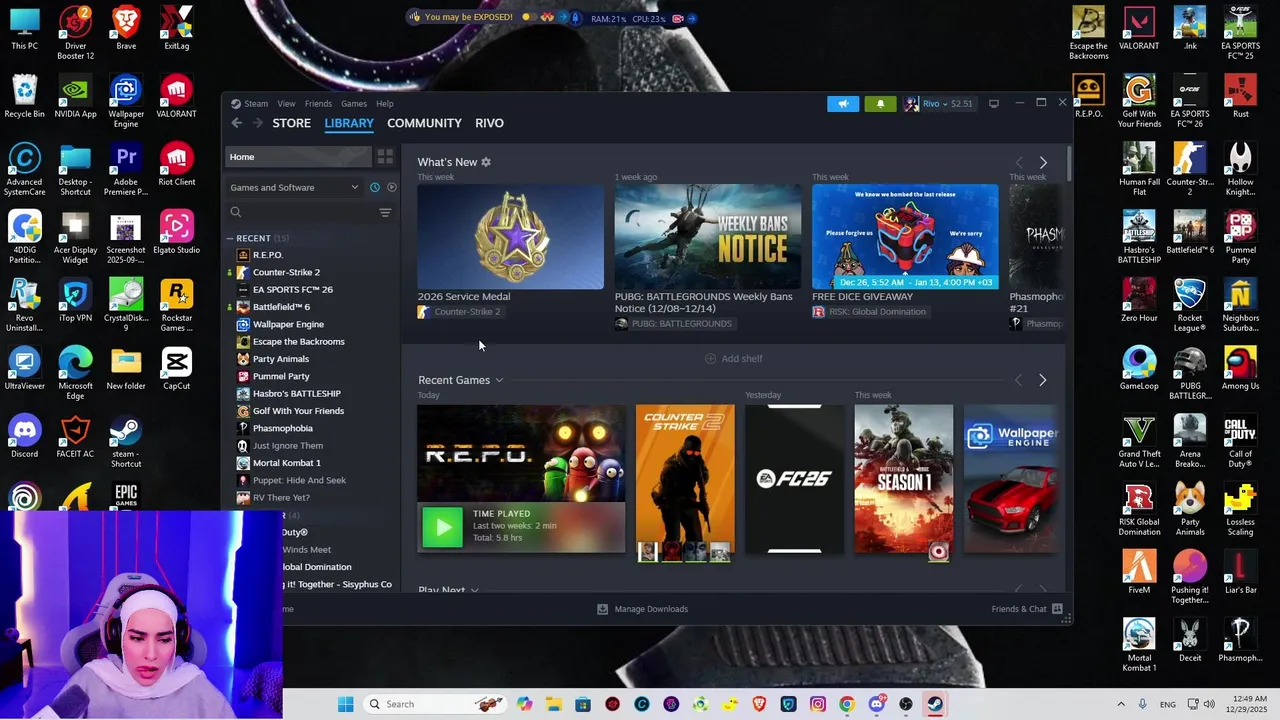Open What's New settings gear

click(x=486, y=162)
